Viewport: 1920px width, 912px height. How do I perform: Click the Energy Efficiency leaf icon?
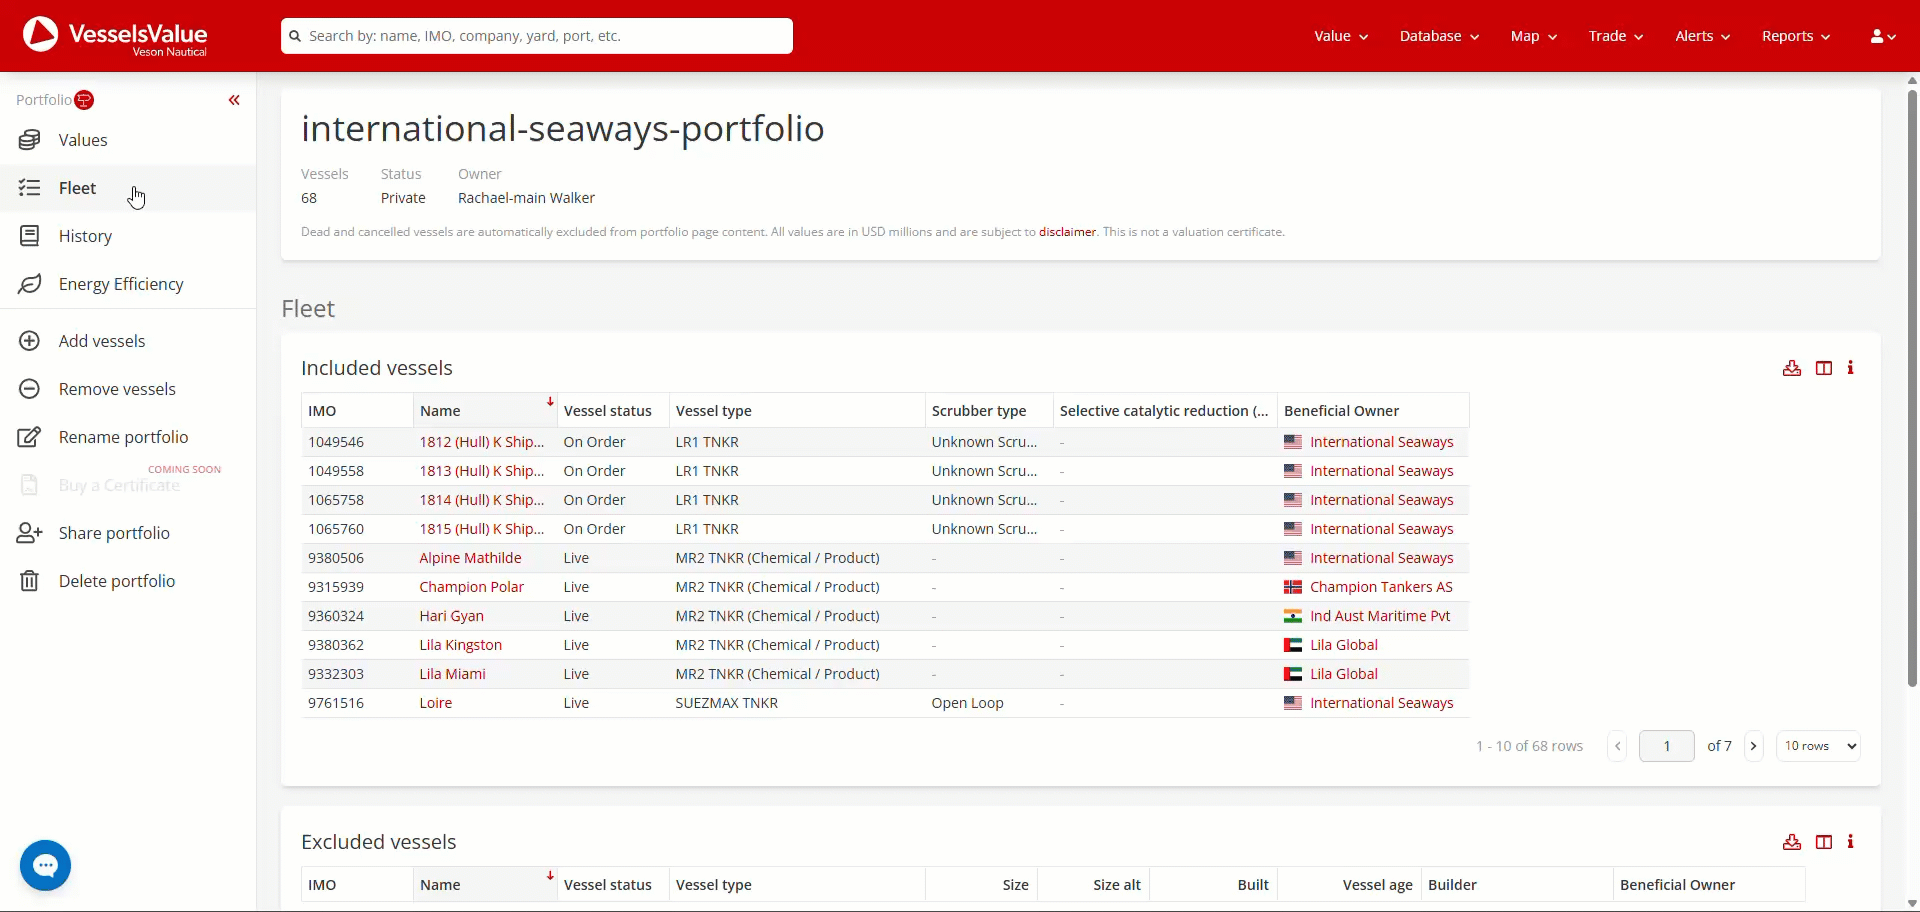click(x=30, y=284)
